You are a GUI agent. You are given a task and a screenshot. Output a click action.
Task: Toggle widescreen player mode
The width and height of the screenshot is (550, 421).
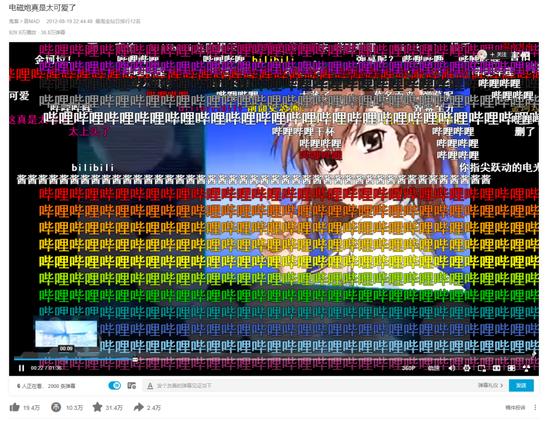tap(496, 368)
